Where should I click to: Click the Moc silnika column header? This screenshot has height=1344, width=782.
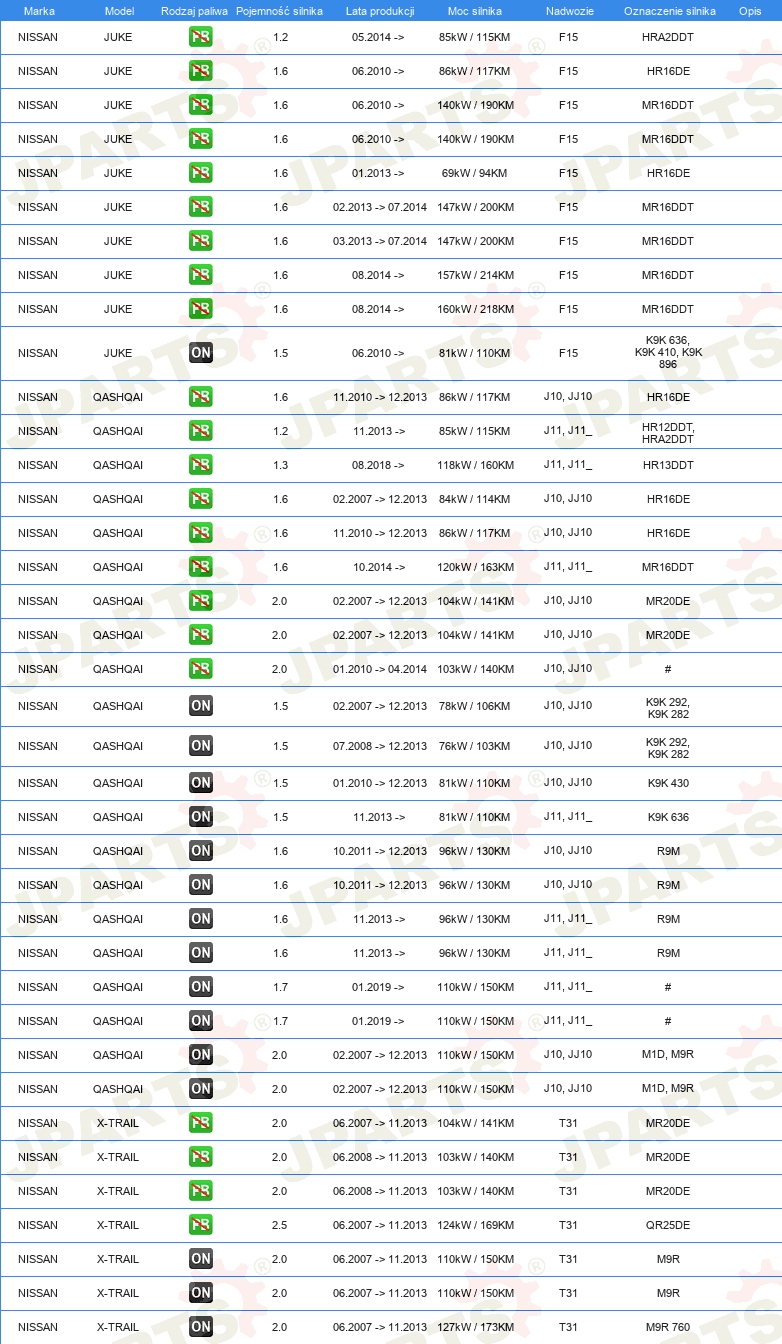tap(475, 10)
